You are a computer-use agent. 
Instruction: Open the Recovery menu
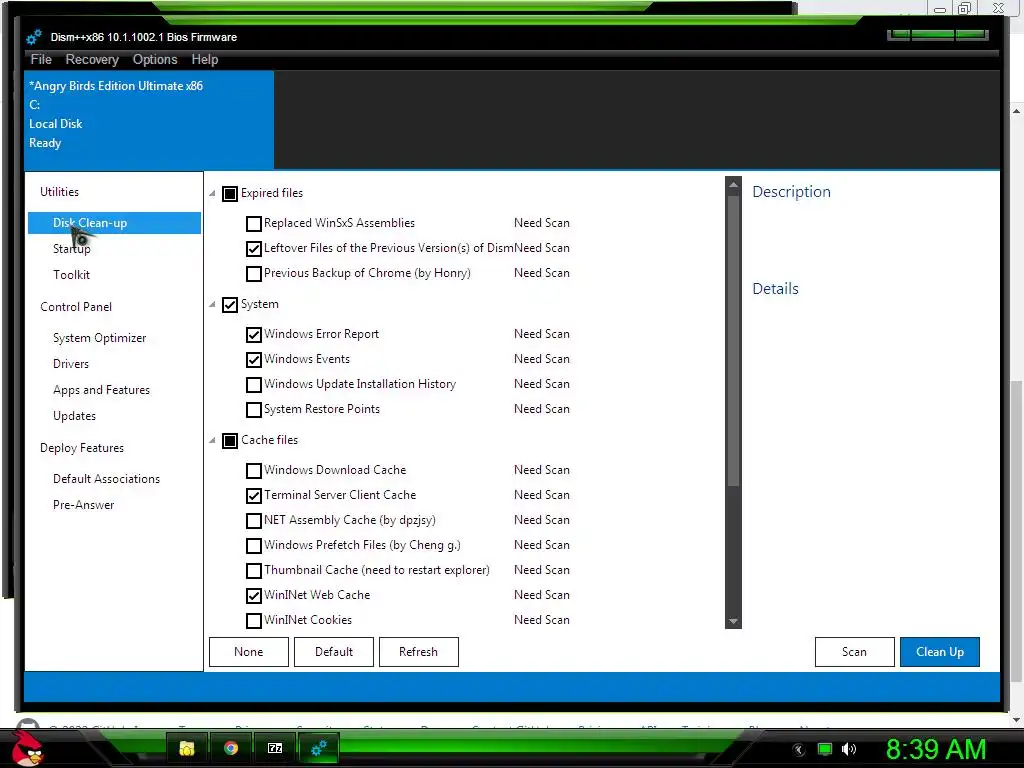pos(92,59)
